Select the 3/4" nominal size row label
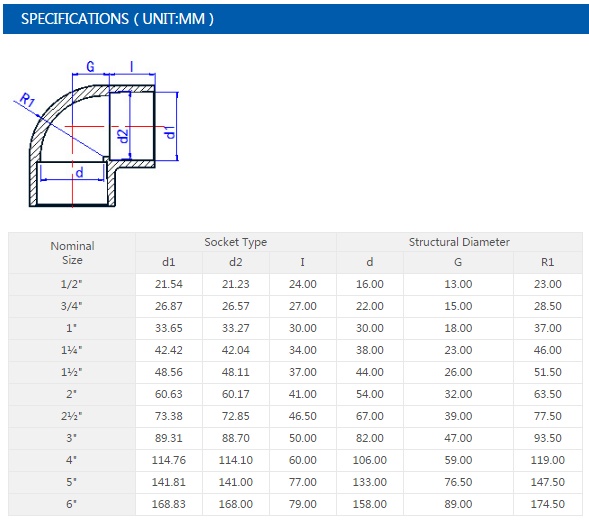This screenshot has width=589, height=520. [x=71, y=306]
